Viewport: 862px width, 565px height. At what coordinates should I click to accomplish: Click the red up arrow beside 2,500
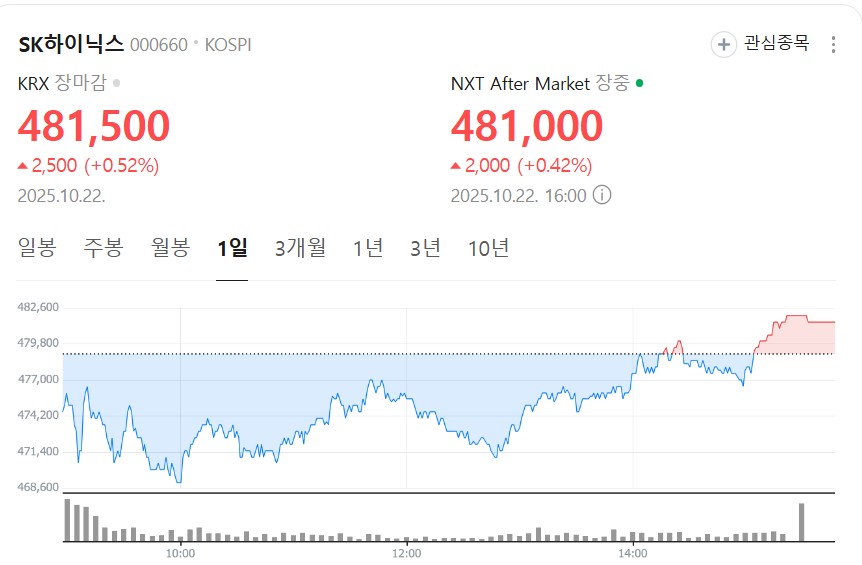click(23, 166)
